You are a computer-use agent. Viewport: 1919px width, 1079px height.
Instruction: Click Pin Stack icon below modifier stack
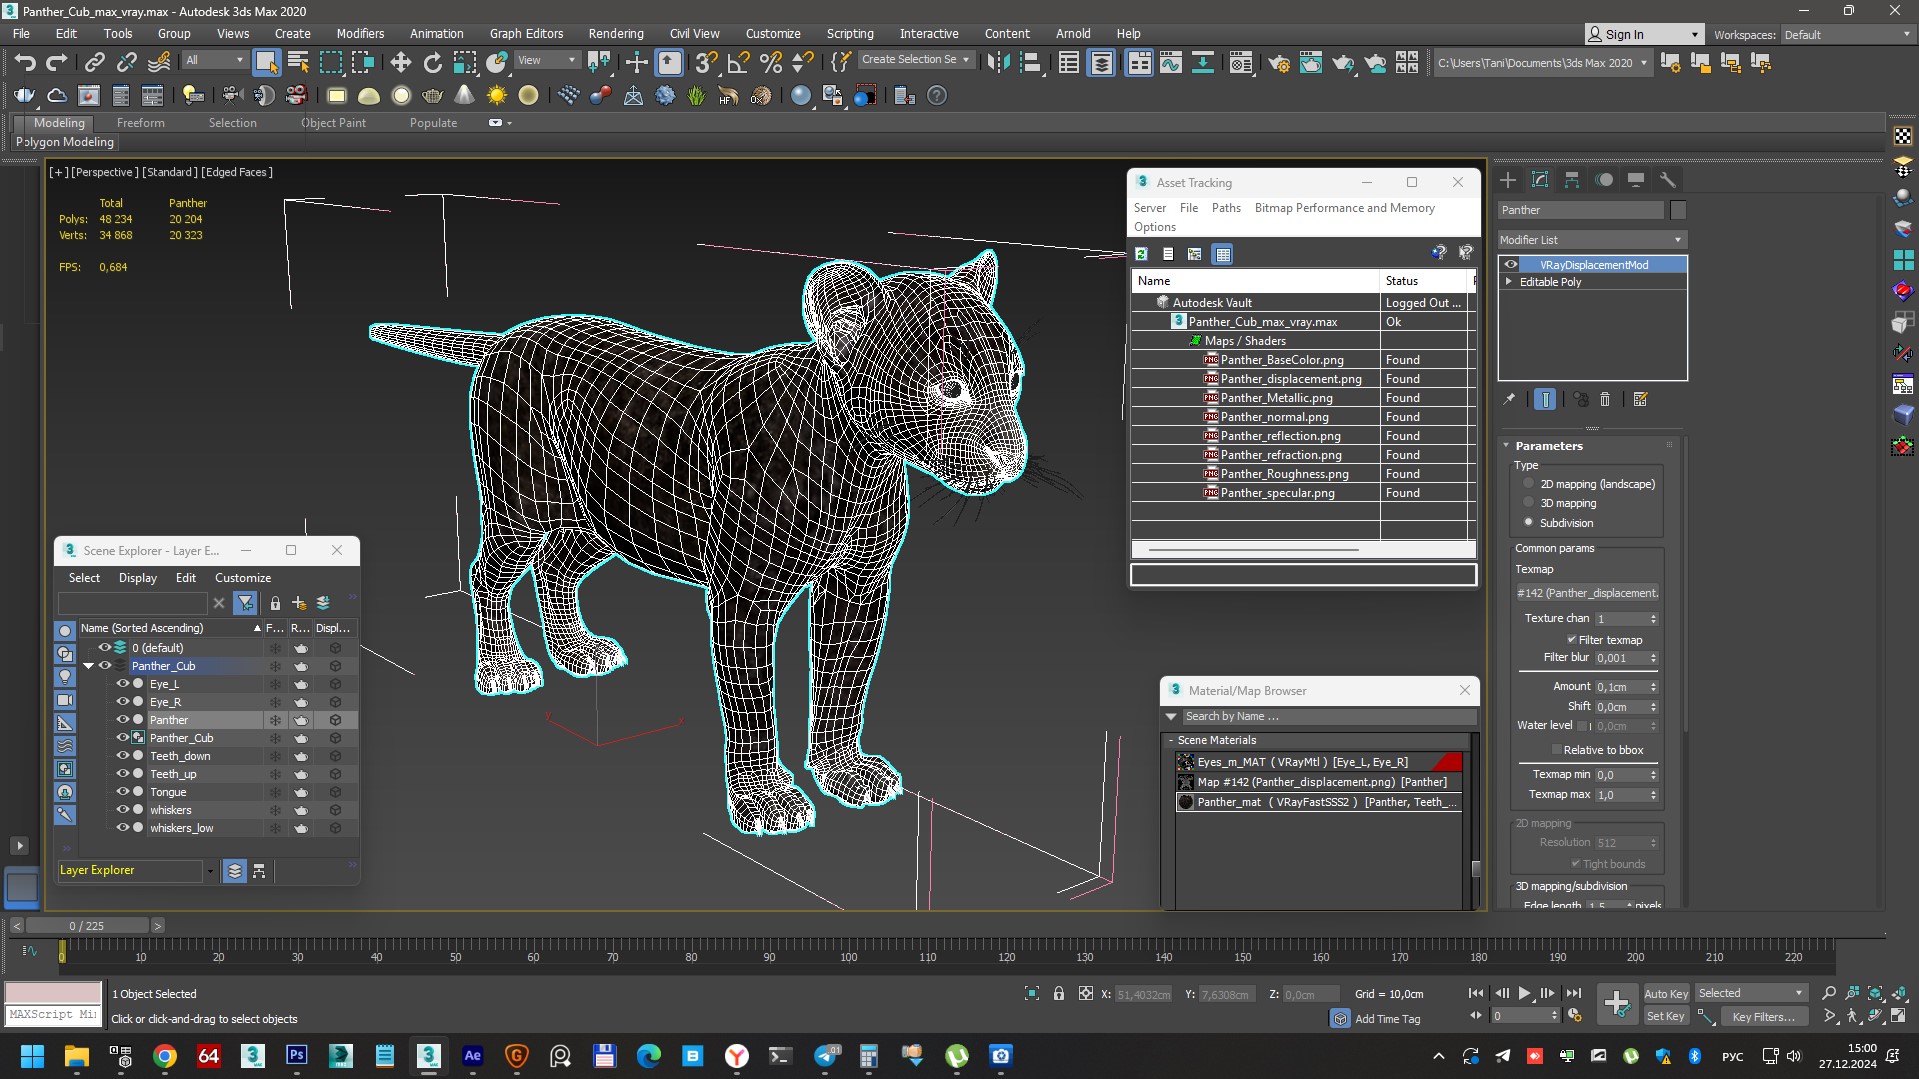[x=1509, y=399]
